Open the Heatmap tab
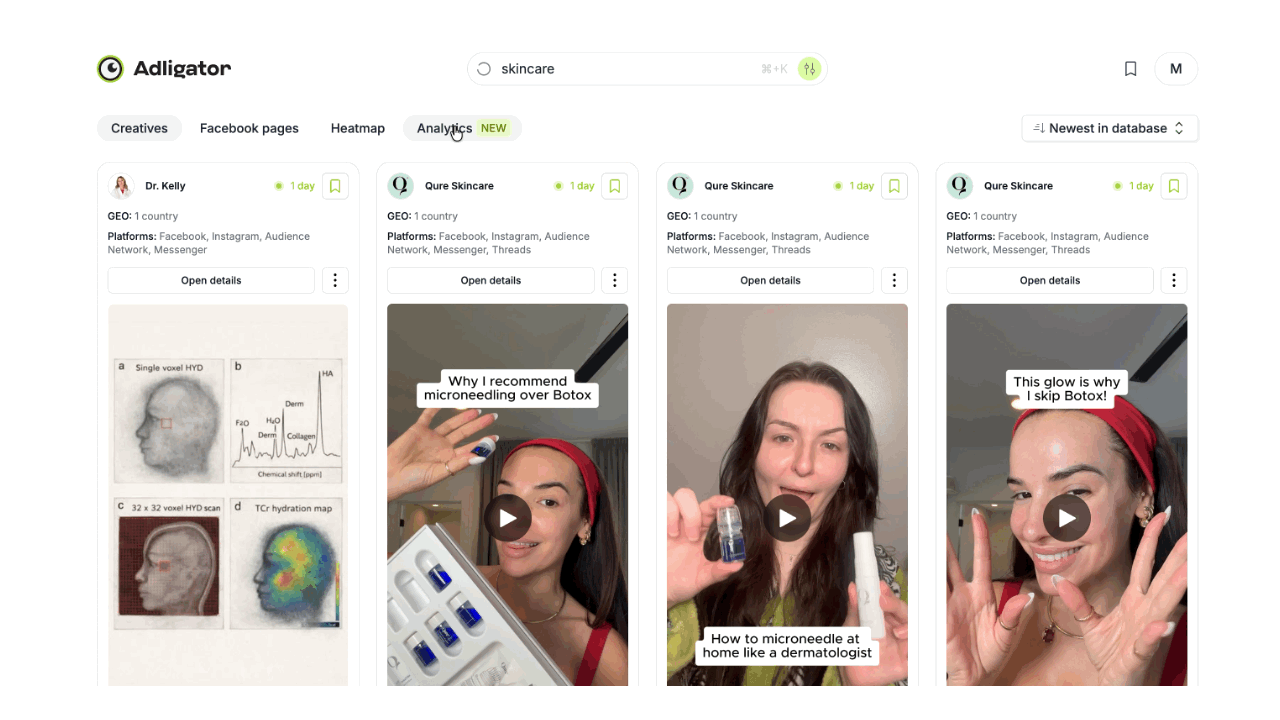The width and height of the screenshot is (1280, 720). (358, 128)
